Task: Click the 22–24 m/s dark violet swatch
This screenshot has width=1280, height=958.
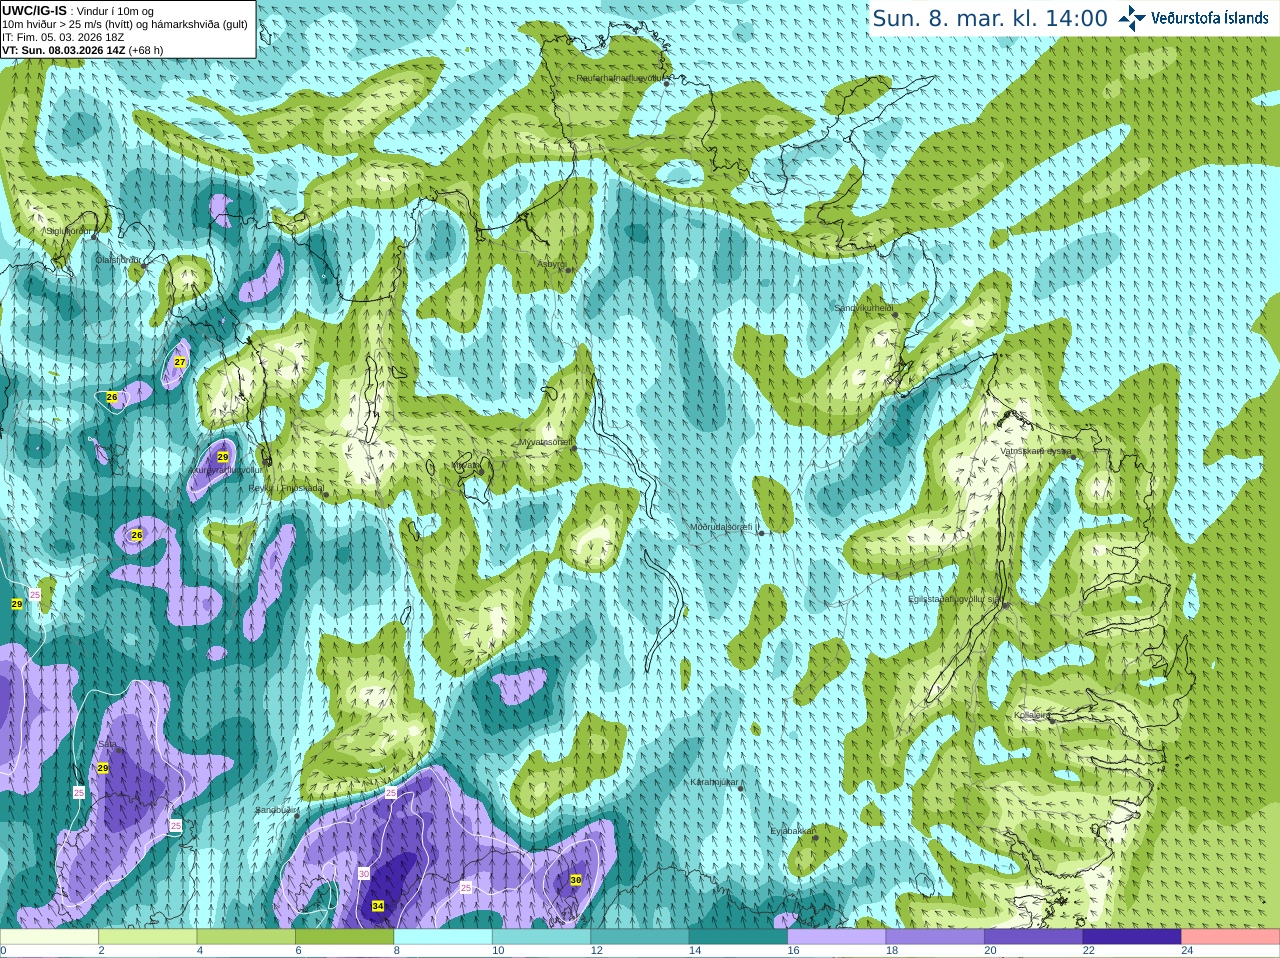Action: click(1132, 937)
